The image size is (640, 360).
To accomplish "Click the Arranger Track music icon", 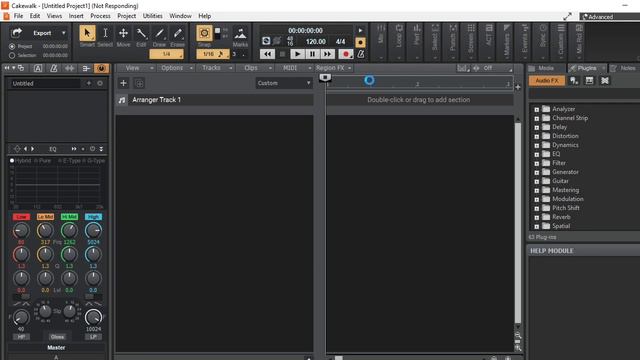I will 122,100.
